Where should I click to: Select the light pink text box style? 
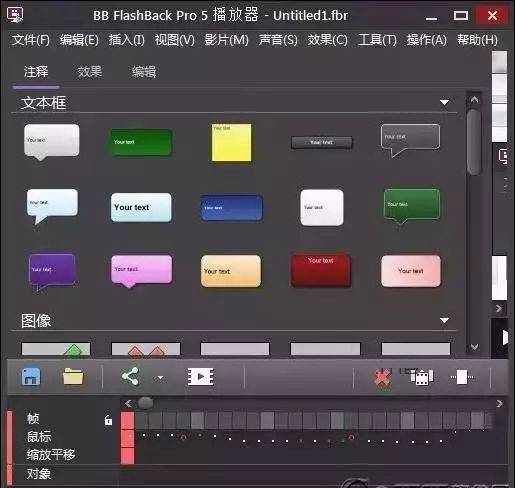pyautogui.click(x=411, y=271)
